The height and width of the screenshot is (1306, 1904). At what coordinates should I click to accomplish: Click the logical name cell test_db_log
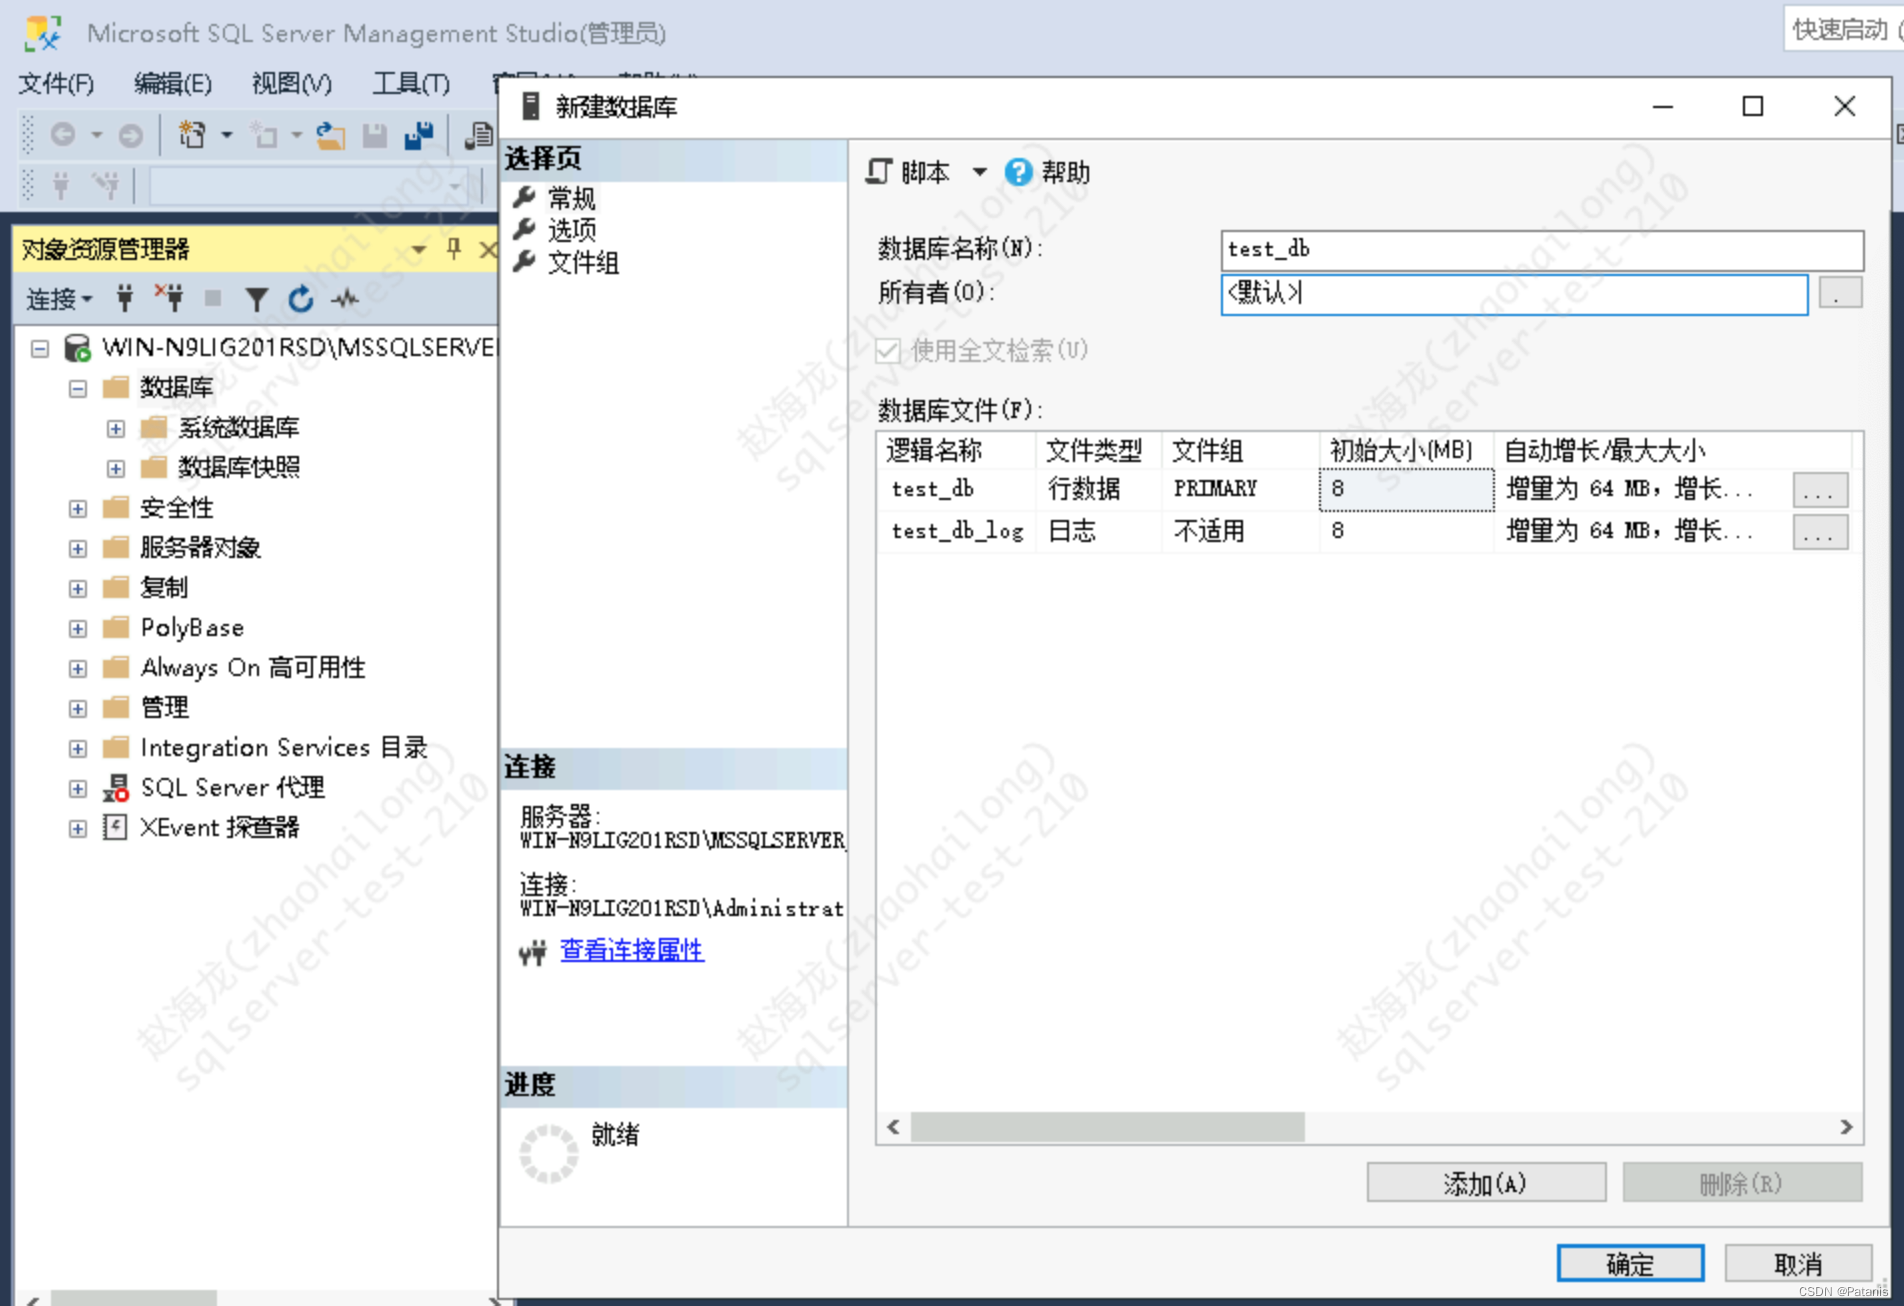(957, 531)
